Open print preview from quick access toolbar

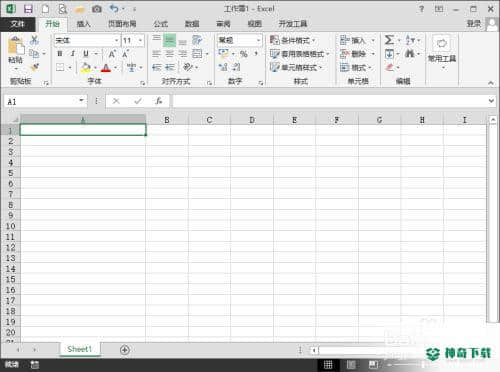pos(63,9)
